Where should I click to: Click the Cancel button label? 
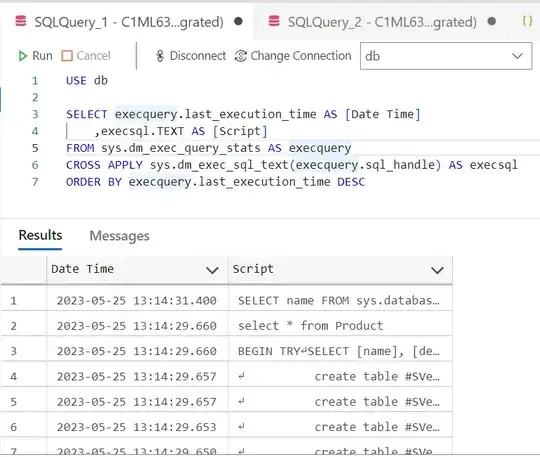click(x=94, y=56)
